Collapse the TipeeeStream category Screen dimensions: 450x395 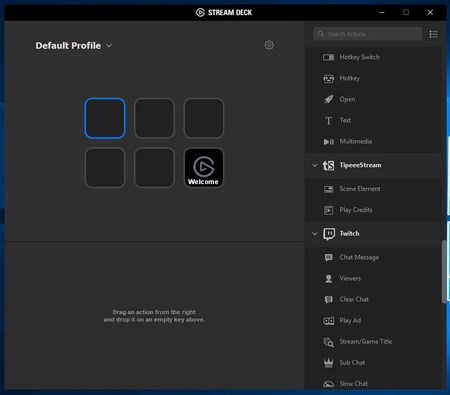click(314, 165)
